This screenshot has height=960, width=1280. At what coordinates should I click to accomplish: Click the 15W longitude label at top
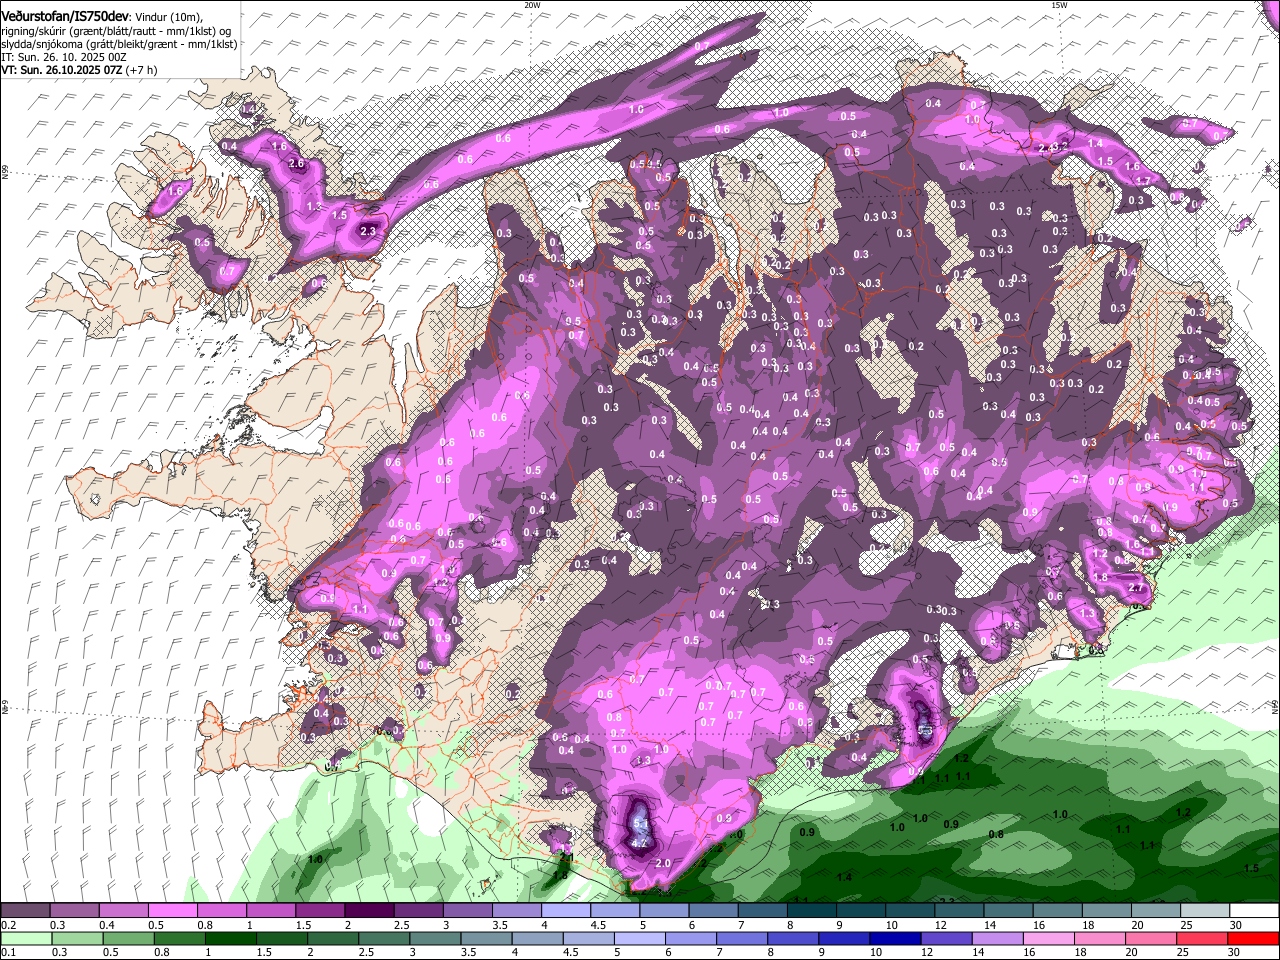(x=1059, y=5)
